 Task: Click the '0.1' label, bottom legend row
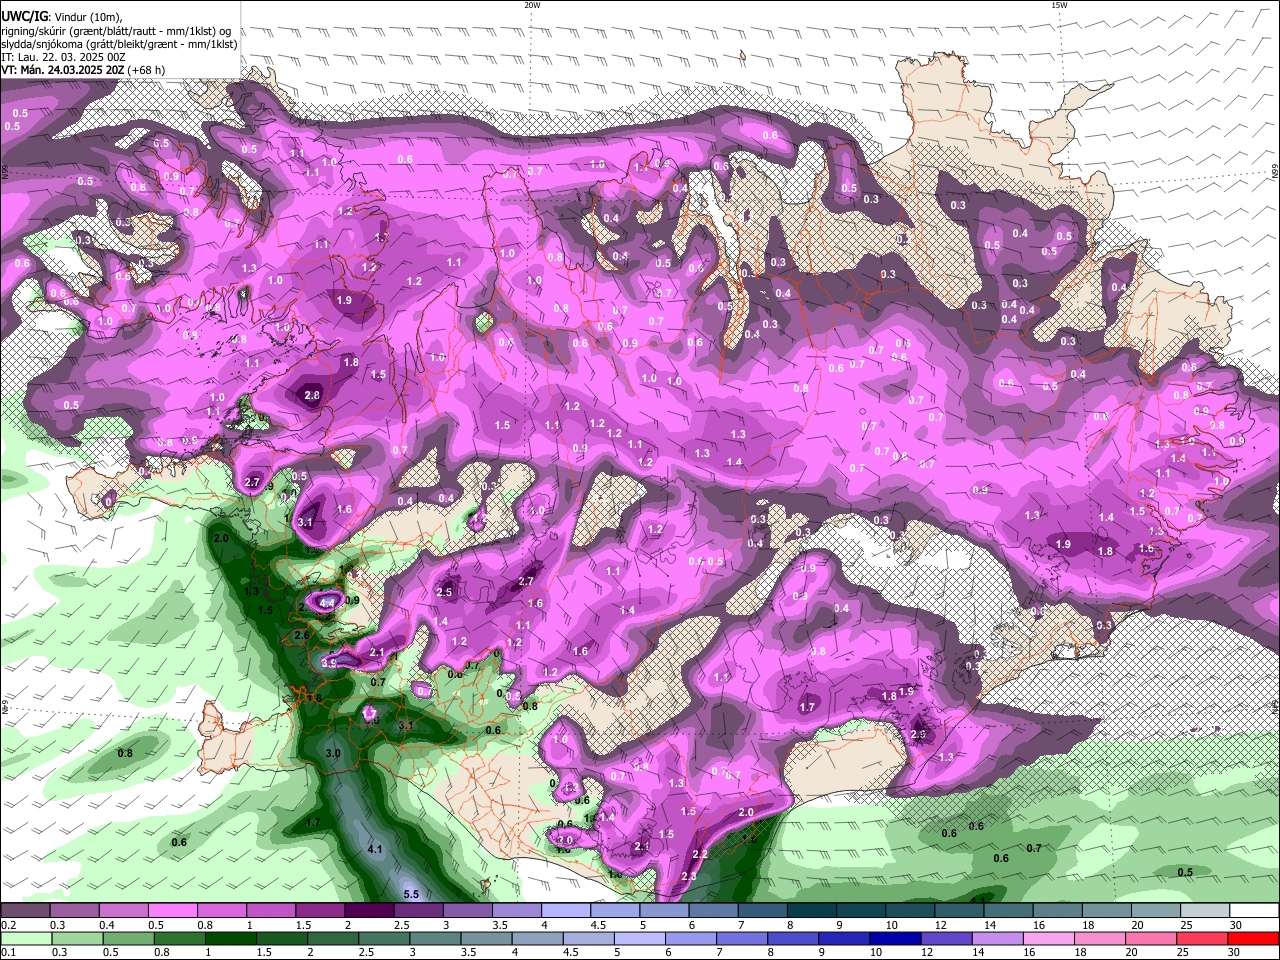coord(8,952)
